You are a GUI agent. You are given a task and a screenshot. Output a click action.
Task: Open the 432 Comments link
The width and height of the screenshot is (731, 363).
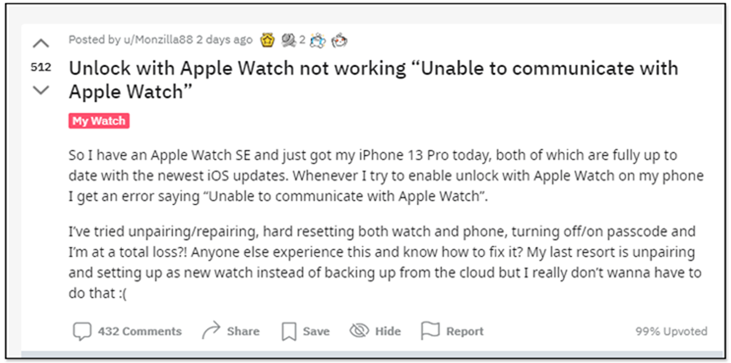coord(139,331)
